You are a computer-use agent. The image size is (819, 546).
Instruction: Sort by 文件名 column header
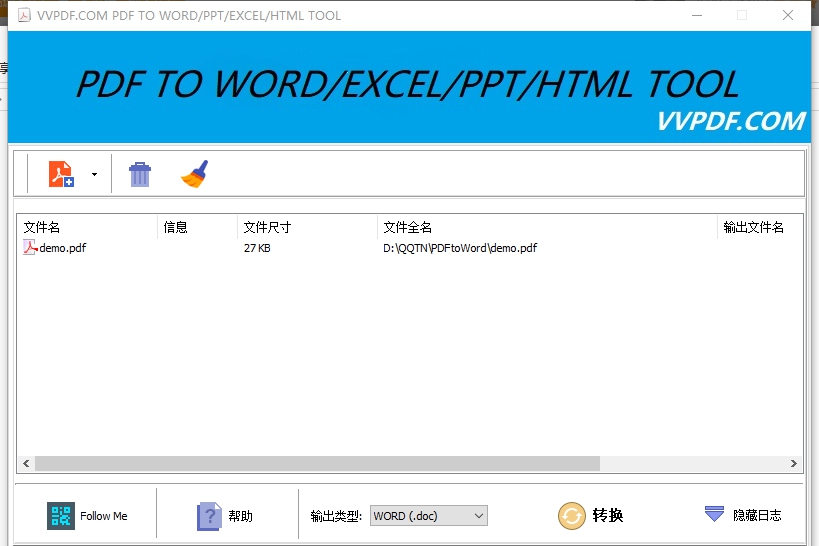(88, 227)
